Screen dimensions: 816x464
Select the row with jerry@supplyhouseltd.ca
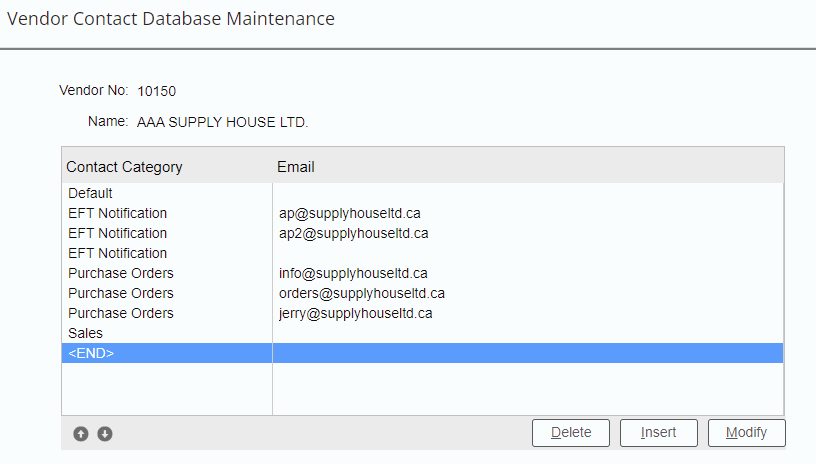coord(355,313)
